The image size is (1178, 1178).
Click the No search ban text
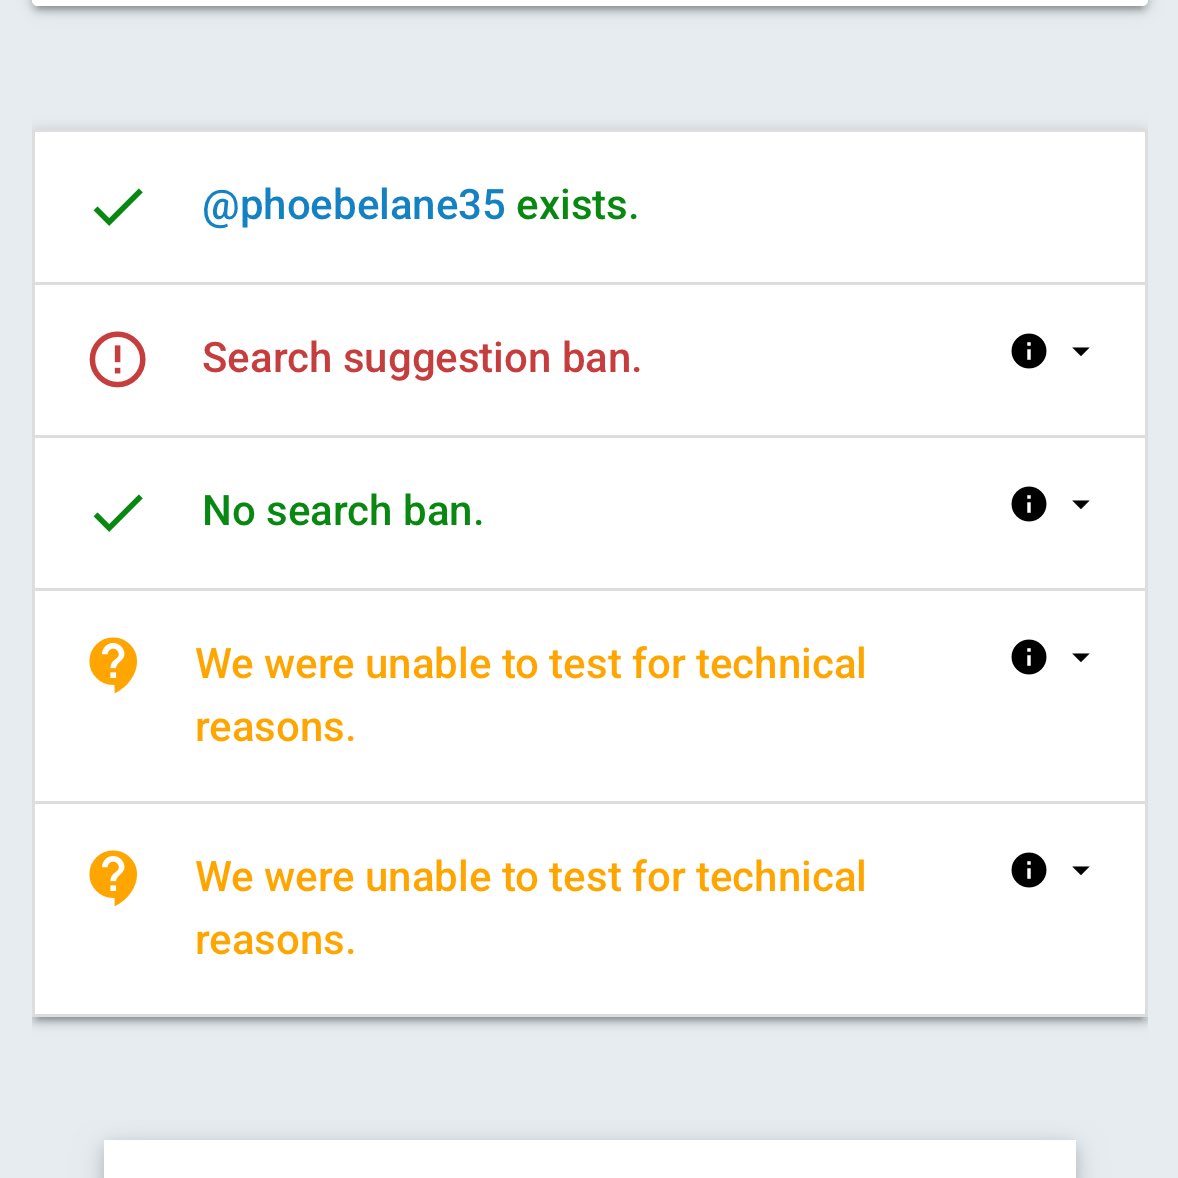[x=343, y=511]
